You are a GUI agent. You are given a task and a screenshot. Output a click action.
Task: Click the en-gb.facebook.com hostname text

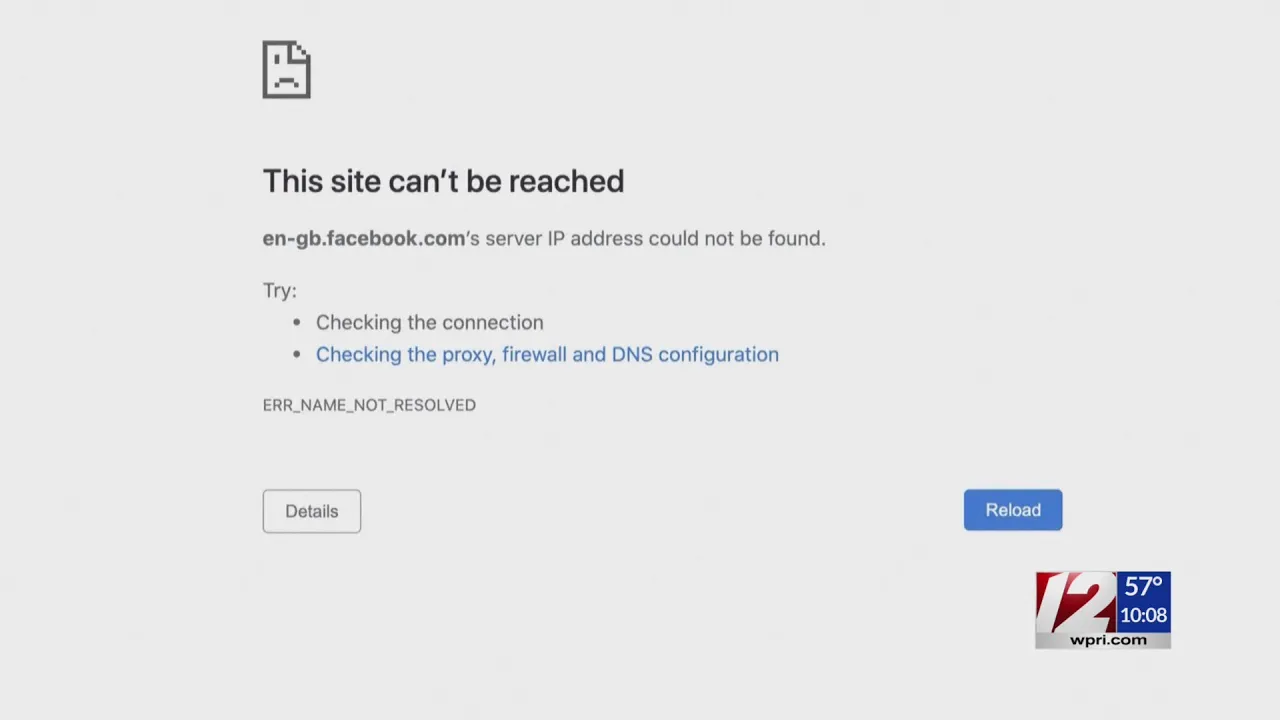click(x=364, y=238)
